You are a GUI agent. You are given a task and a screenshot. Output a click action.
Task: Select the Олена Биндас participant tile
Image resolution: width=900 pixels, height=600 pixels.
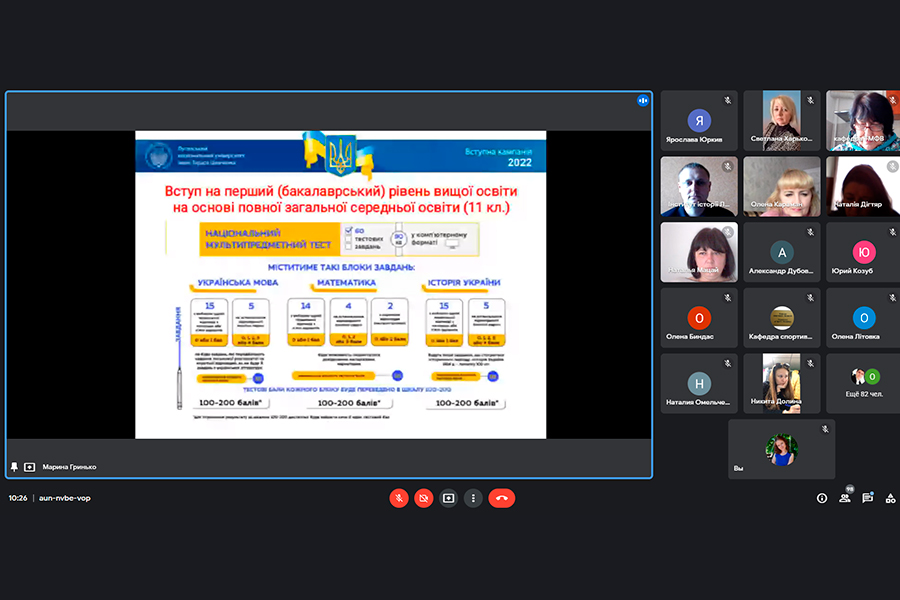click(x=699, y=318)
